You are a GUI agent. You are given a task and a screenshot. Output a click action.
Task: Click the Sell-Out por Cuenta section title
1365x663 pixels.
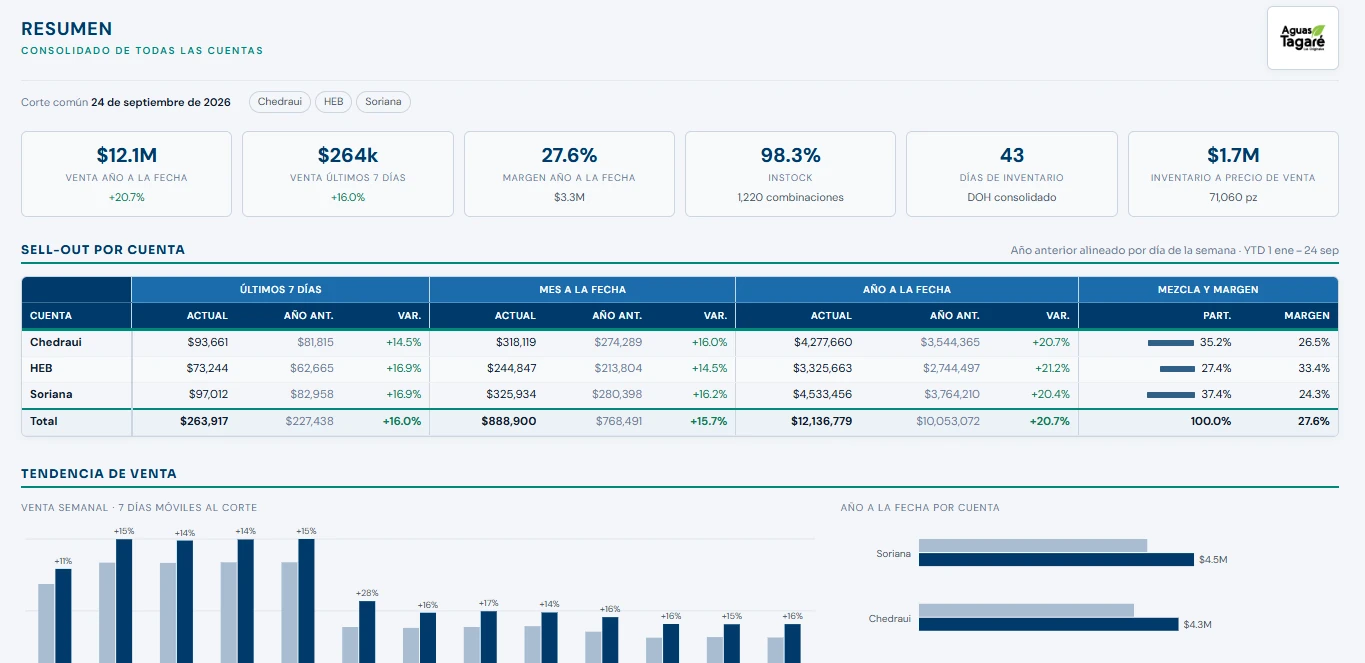coord(103,250)
